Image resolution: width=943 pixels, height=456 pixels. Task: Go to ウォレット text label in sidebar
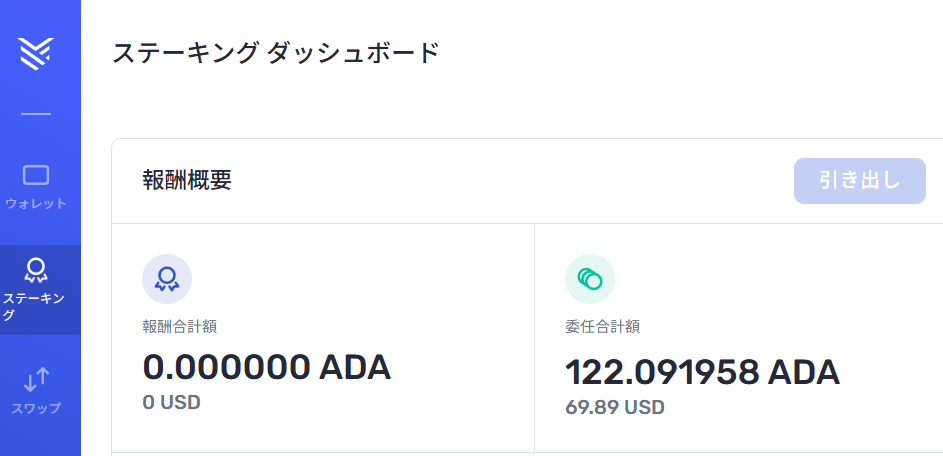pyautogui.click(x=36, y=203)
